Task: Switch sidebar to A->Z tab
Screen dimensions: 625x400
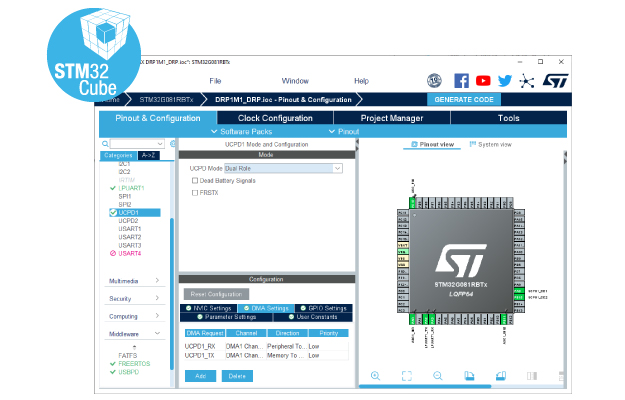Action: point(149,155)
